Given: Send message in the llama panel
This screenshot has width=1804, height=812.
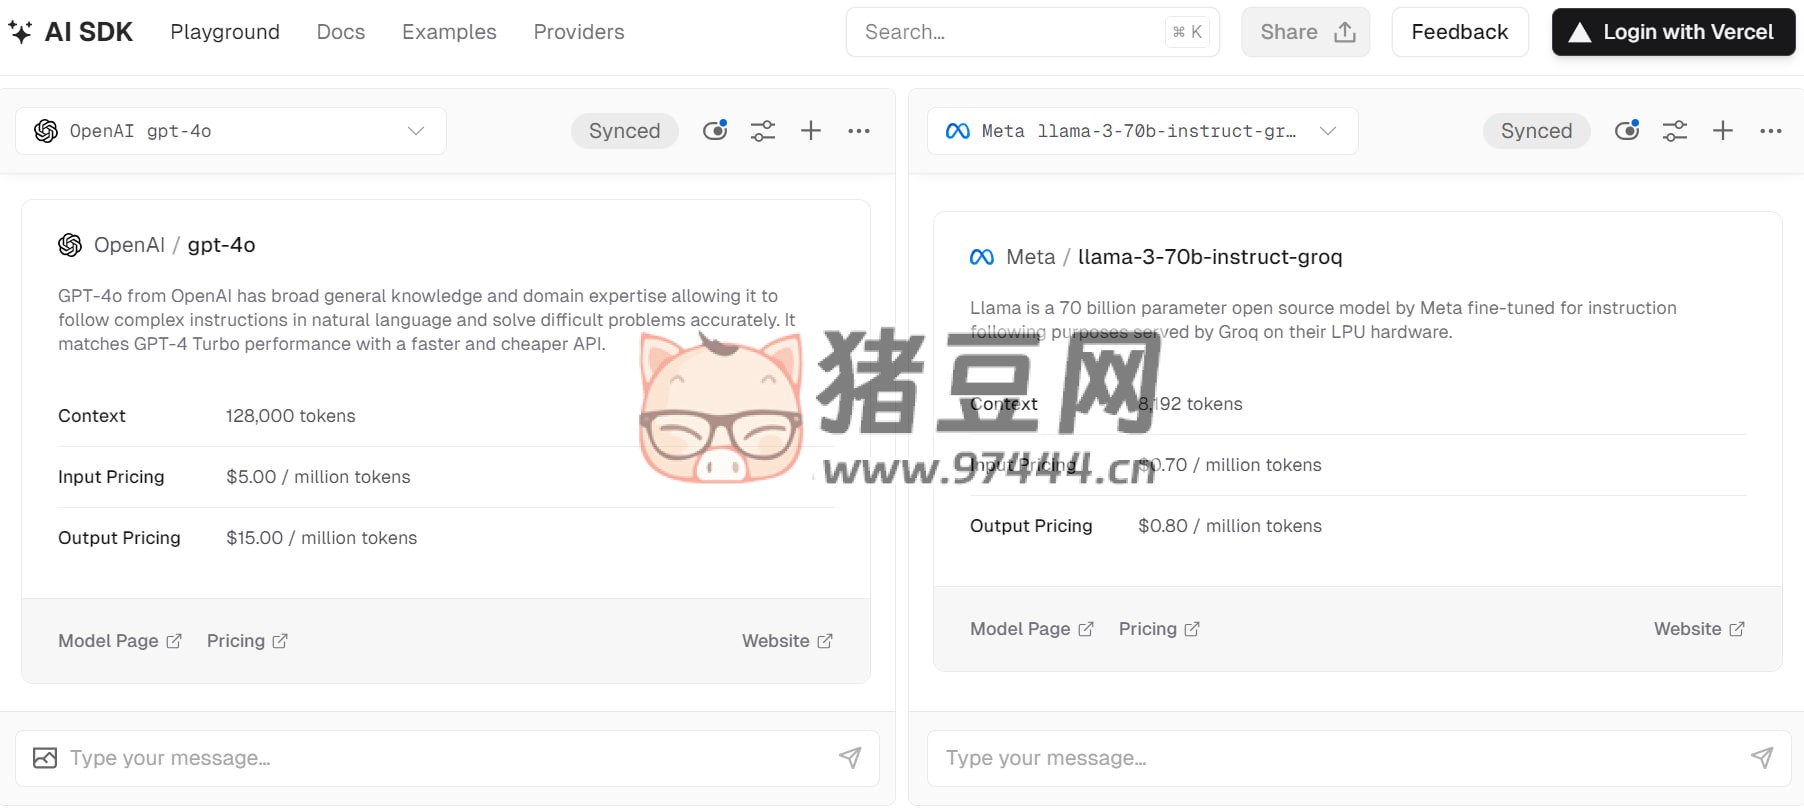Looking at the screenshot, I should click(1762, 758).
